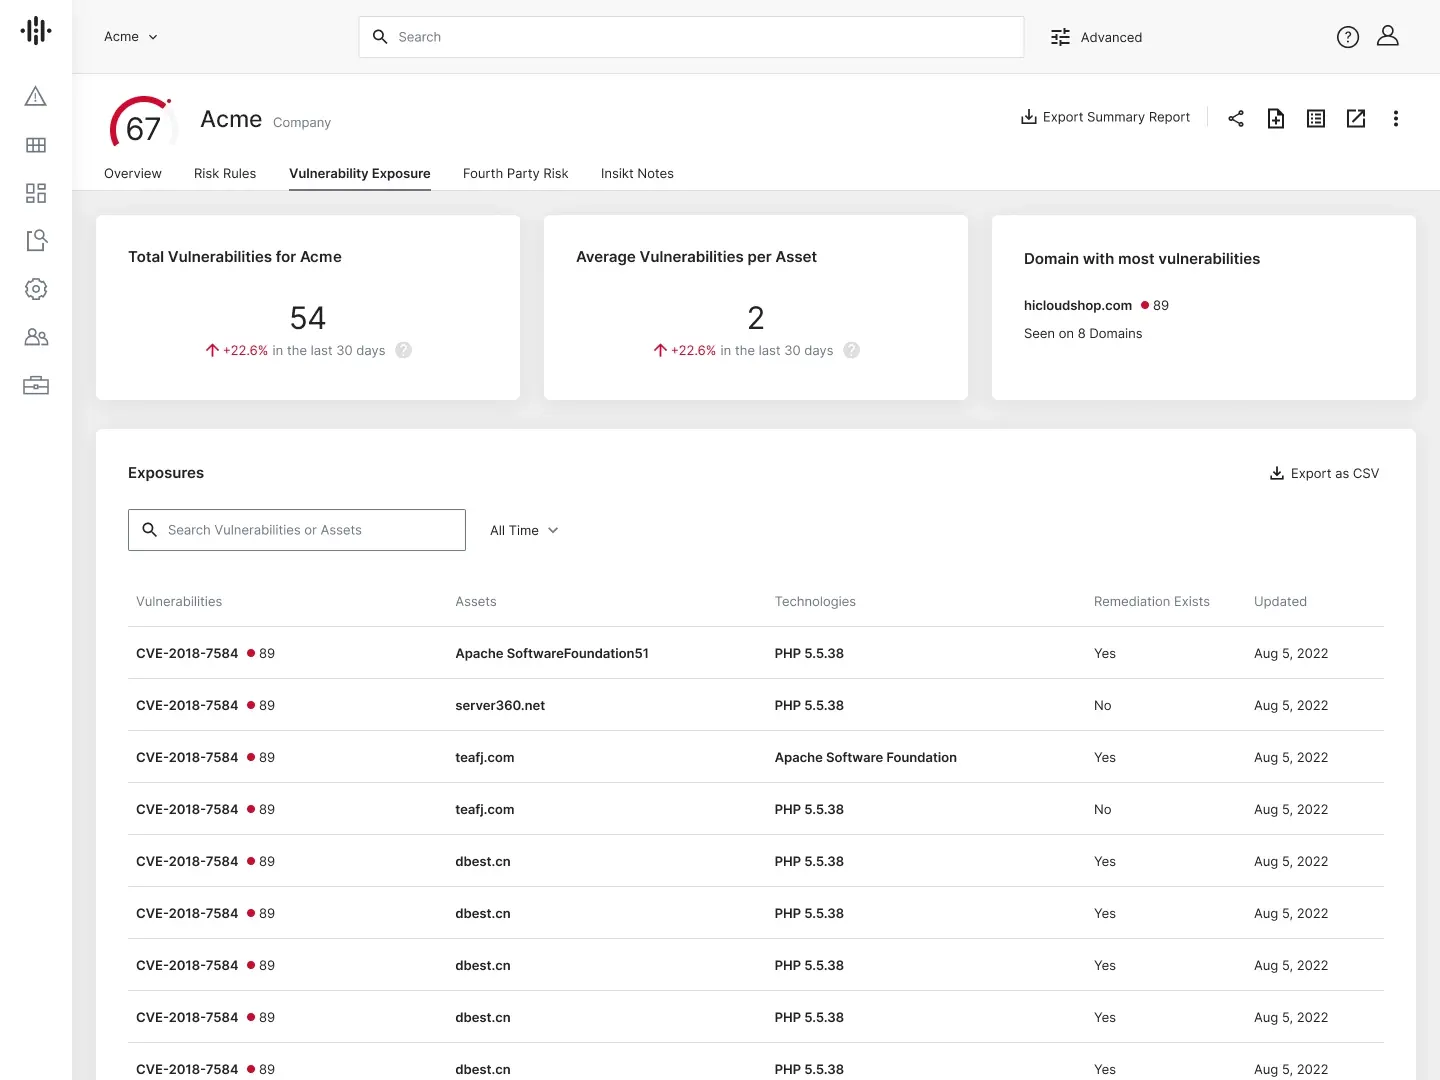Open the three-dot more options menu
1440x1080 pixels.
click(1396, 118)
